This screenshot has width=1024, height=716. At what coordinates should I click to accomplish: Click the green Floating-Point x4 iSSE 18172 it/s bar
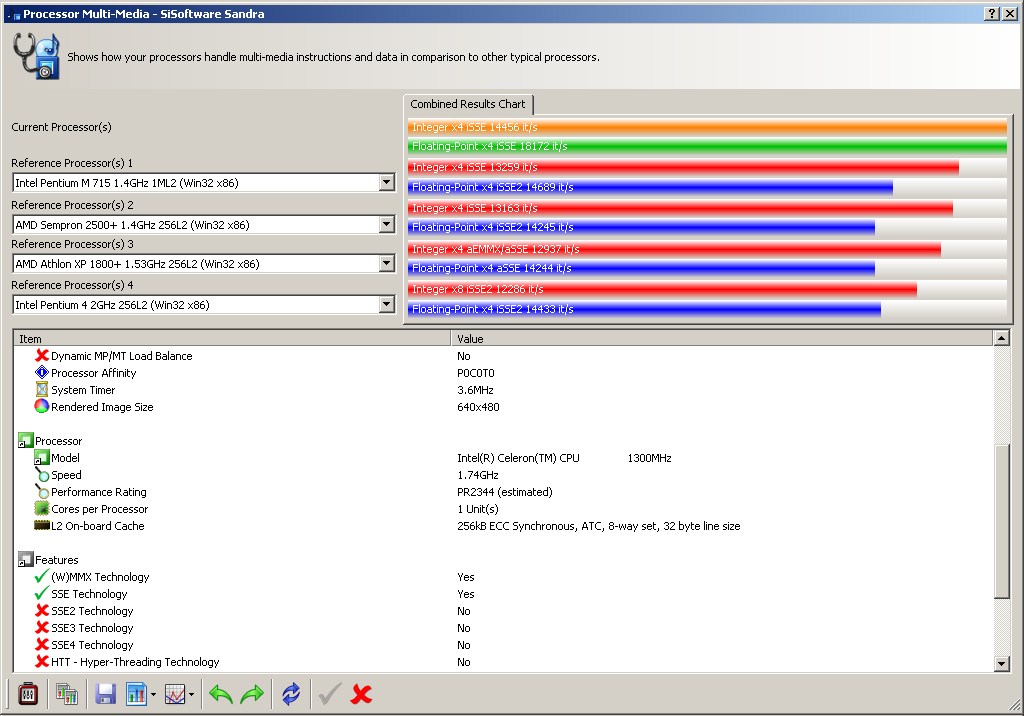click(x=707, y=146)
